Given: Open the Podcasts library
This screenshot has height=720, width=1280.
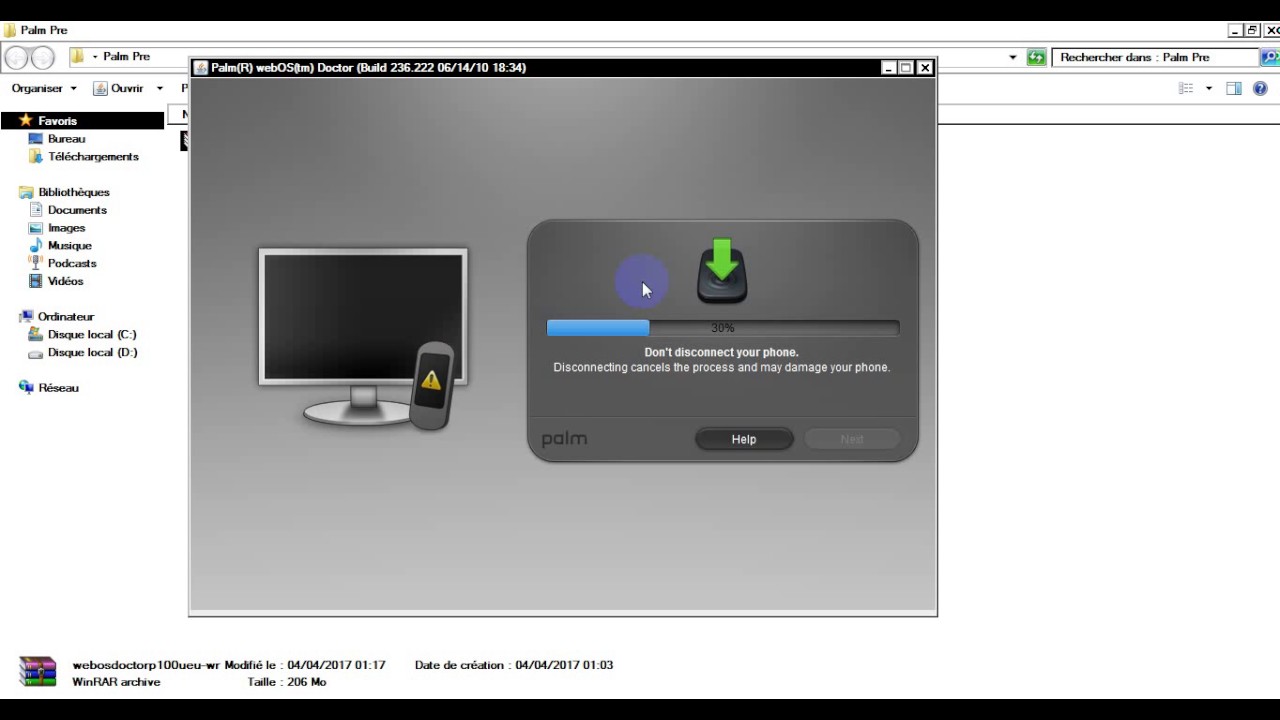Looking at the screenshot, I should (x=72, y=263).
